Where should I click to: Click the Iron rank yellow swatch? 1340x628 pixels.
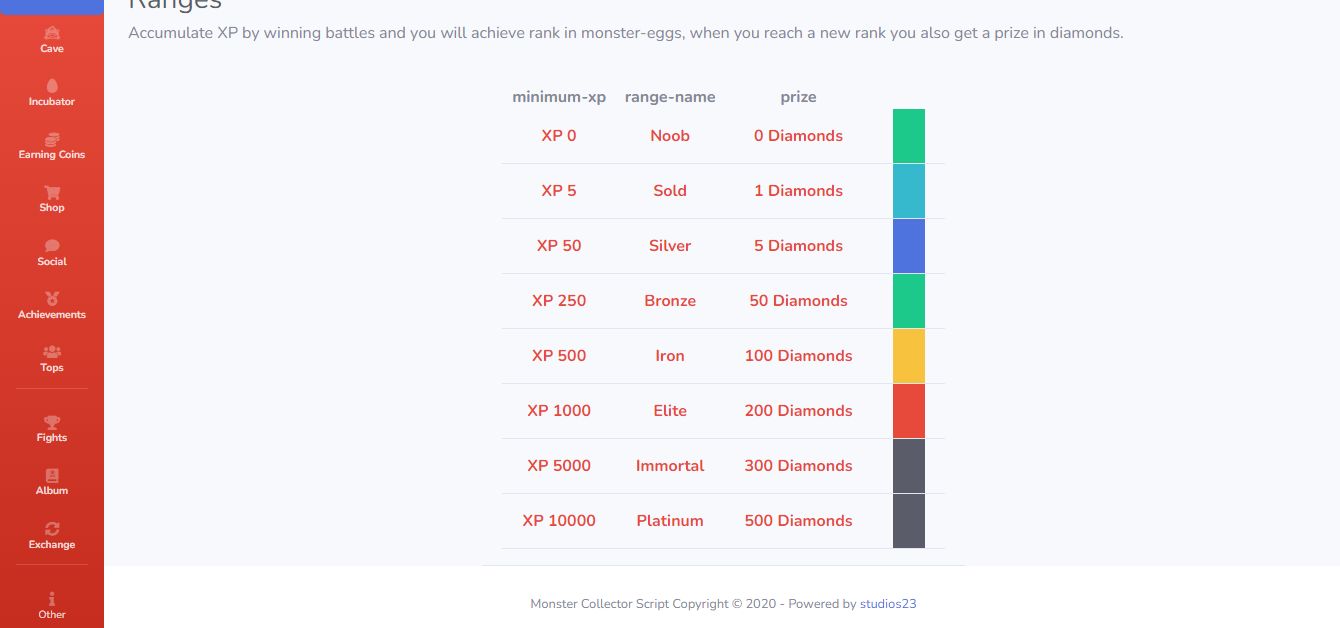click(x=909, y=356)
